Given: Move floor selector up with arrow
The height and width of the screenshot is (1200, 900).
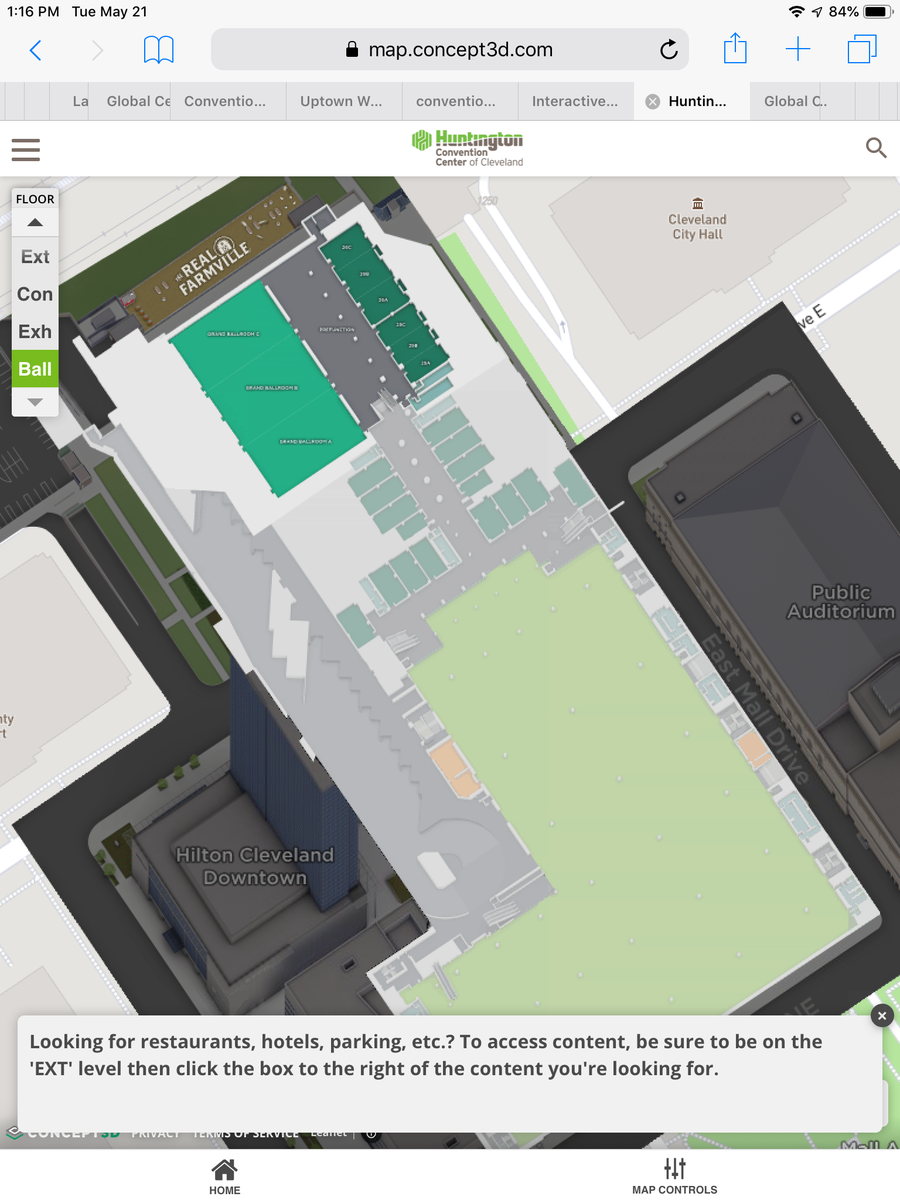Looking at the screenshot, I should pyautogui.click(x=35, y=222).
